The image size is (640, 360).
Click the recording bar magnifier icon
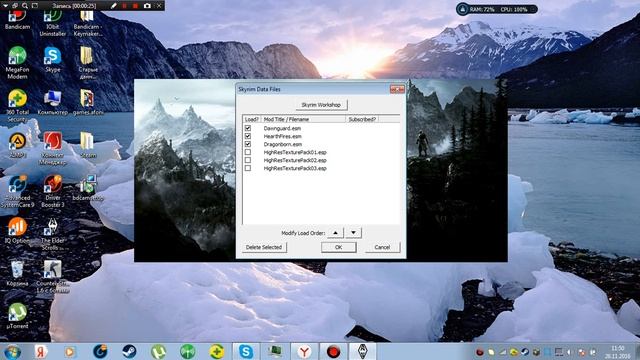click(x=25, y=6)
